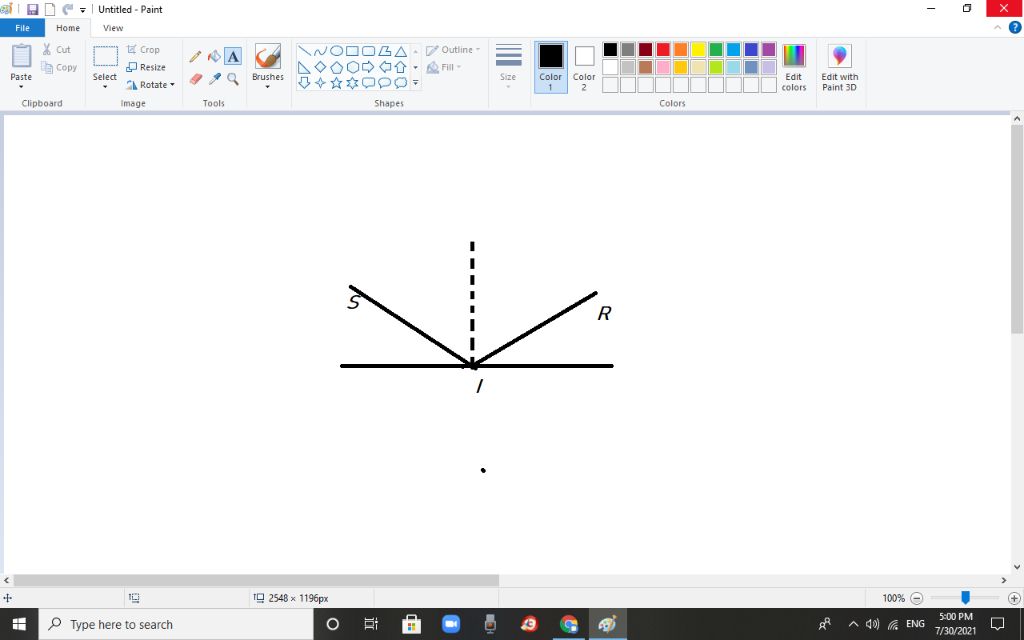Viewport: 1024px width, 640px height.
Task: Choose the Right arrow shape
Action: point(368,67)
